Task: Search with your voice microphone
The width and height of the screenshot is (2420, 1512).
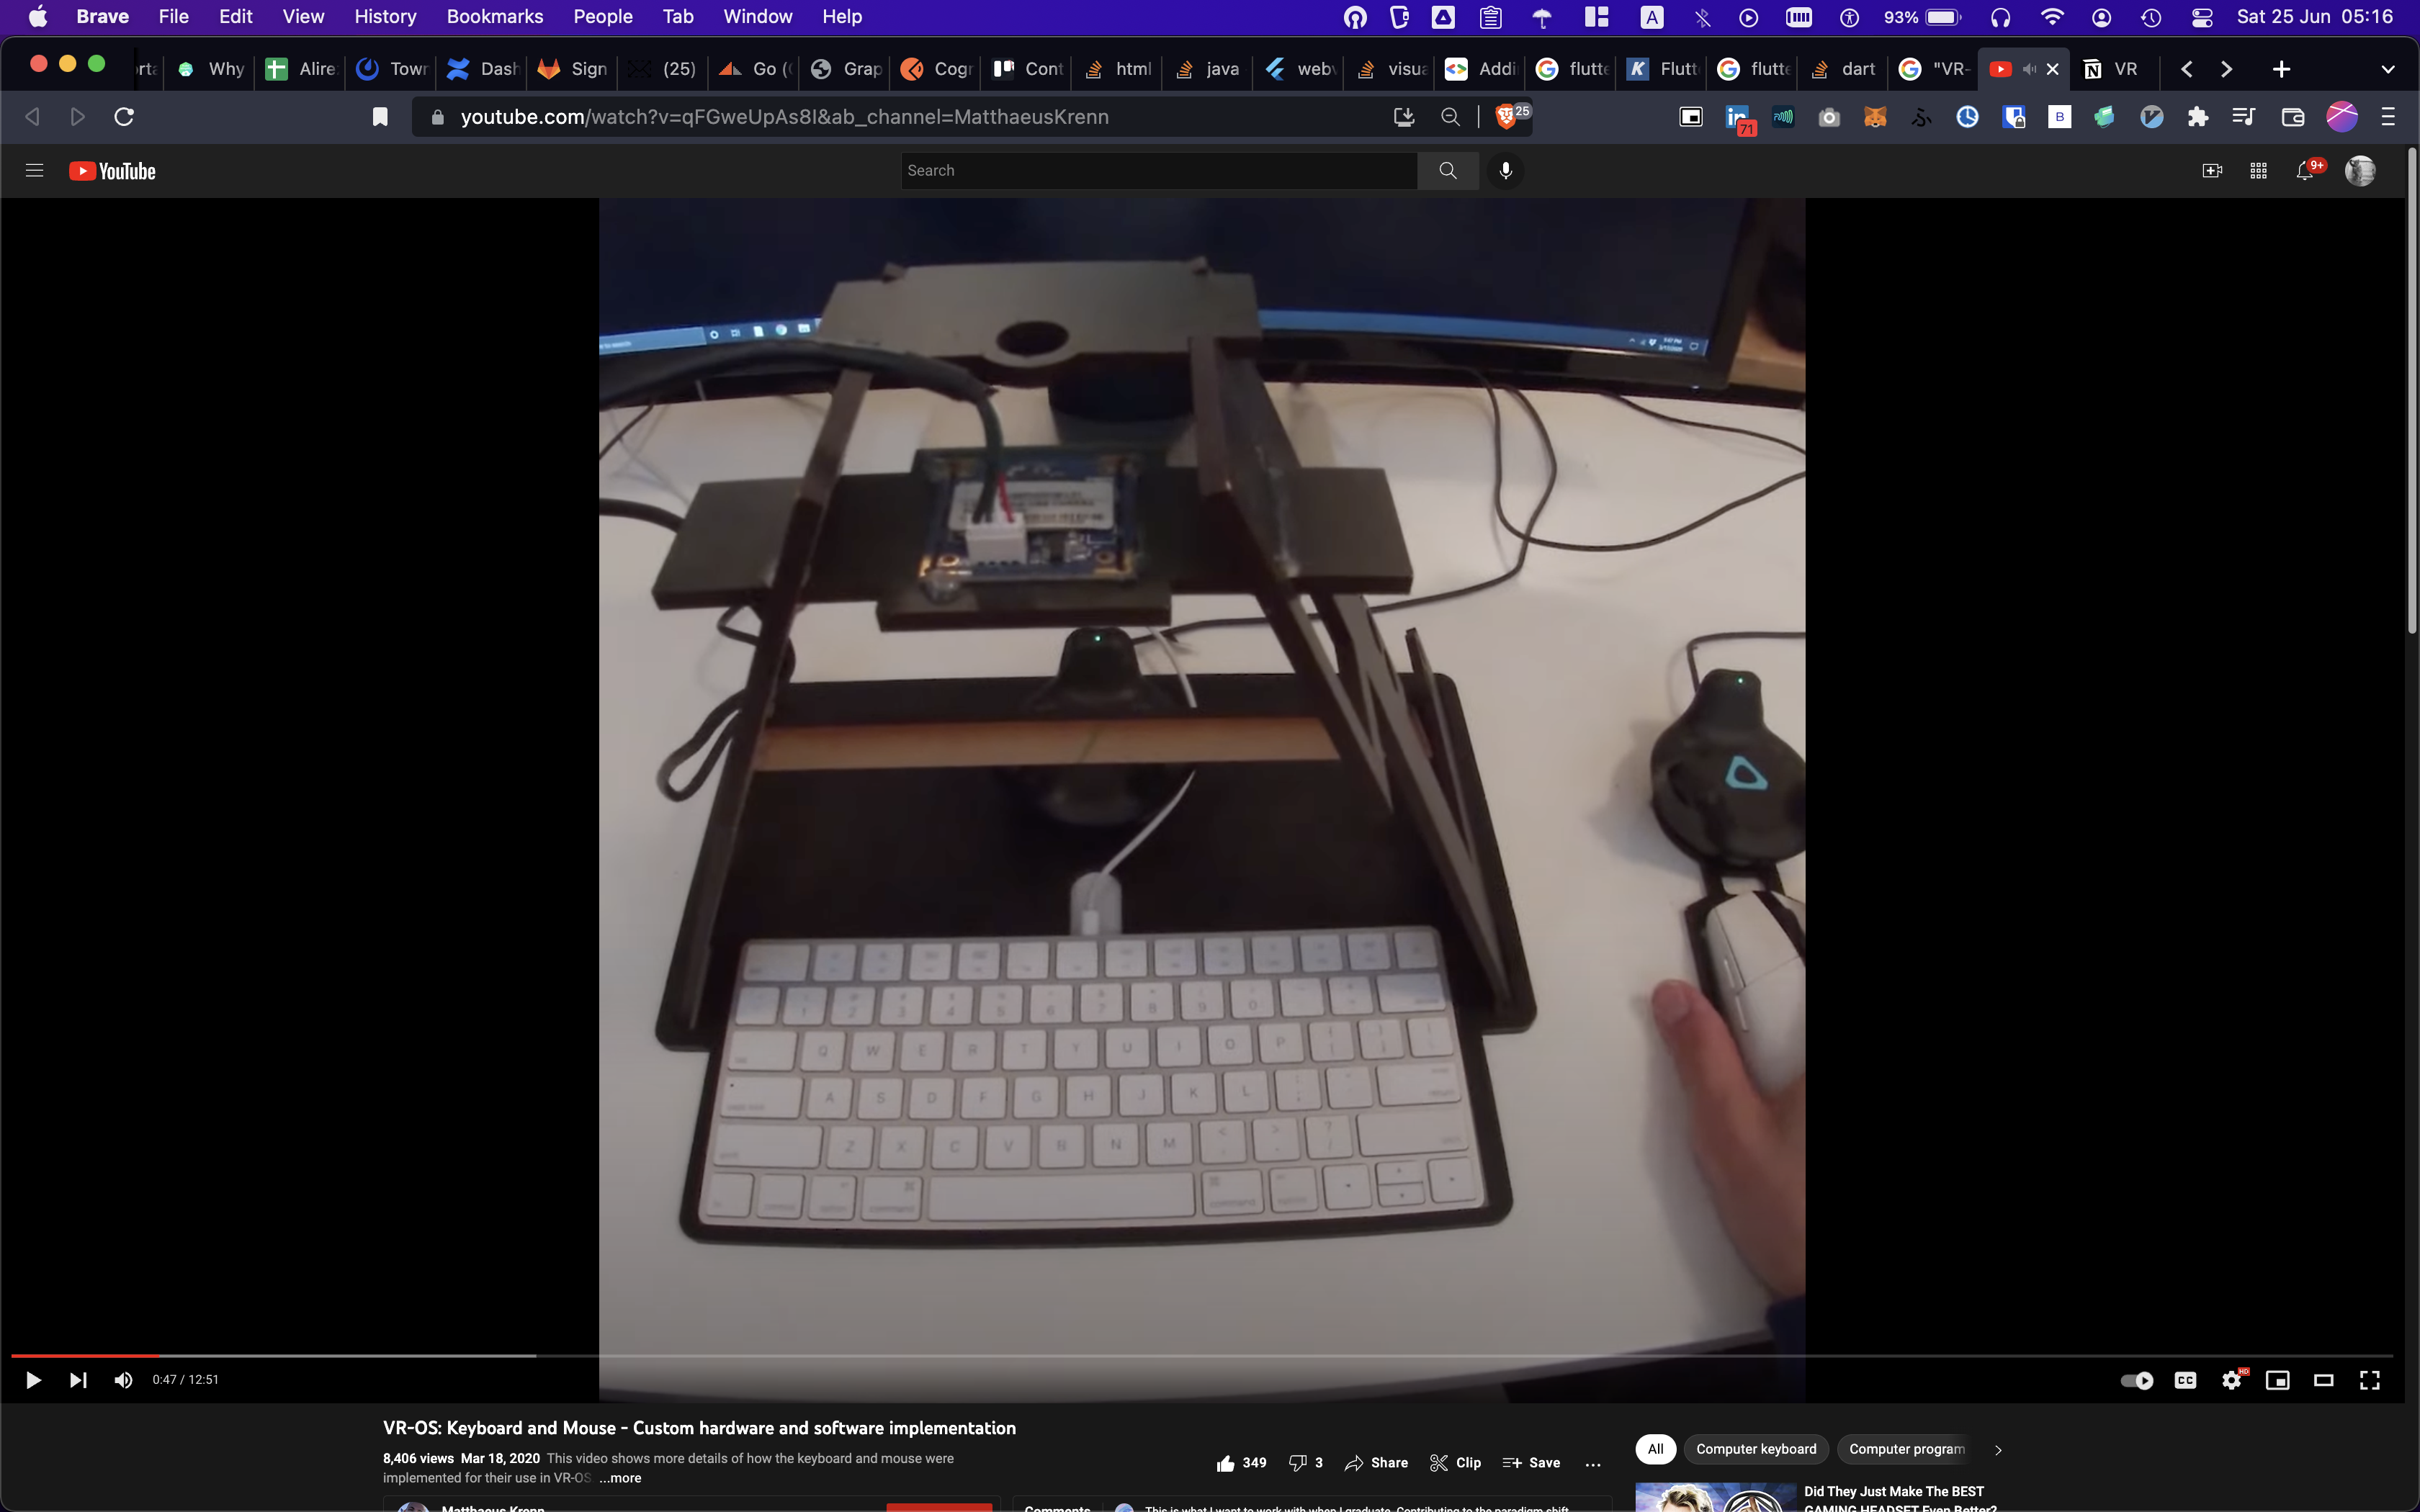Action: pyautogui.click(x=1505, y=171)
